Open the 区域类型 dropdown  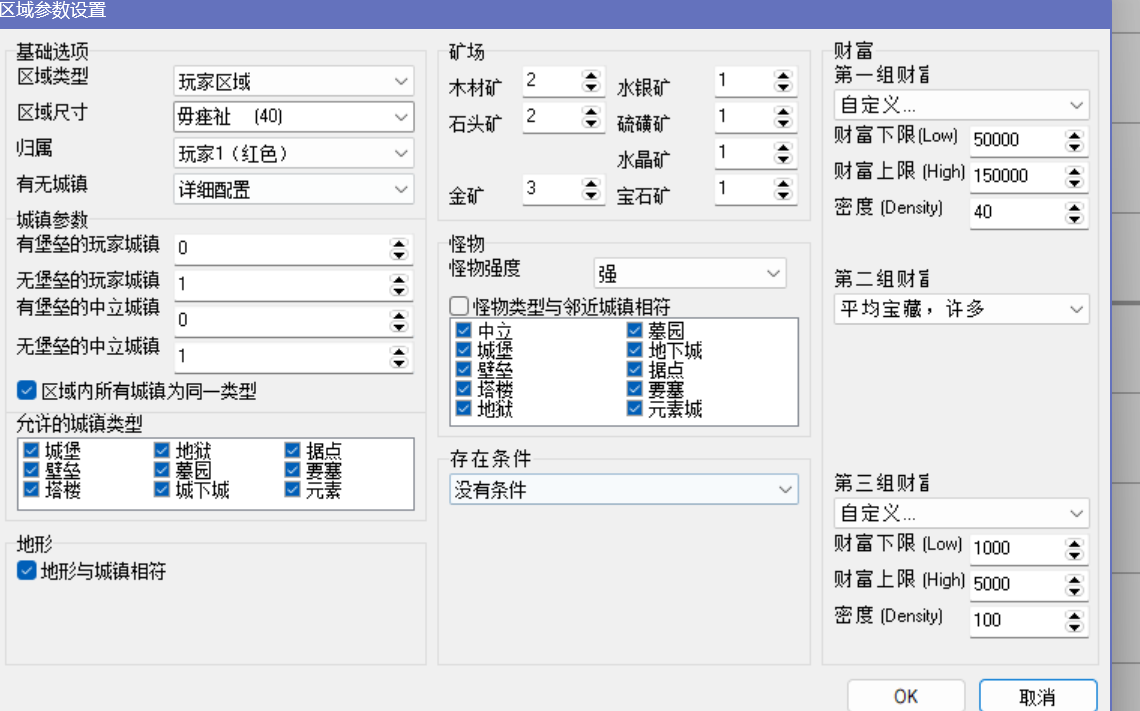coord(294,81)
